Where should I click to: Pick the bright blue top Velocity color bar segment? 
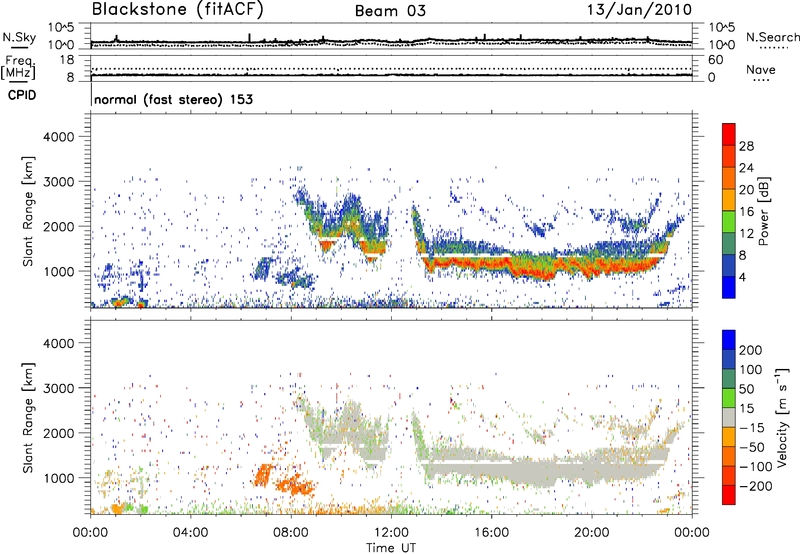coord(729,340)
